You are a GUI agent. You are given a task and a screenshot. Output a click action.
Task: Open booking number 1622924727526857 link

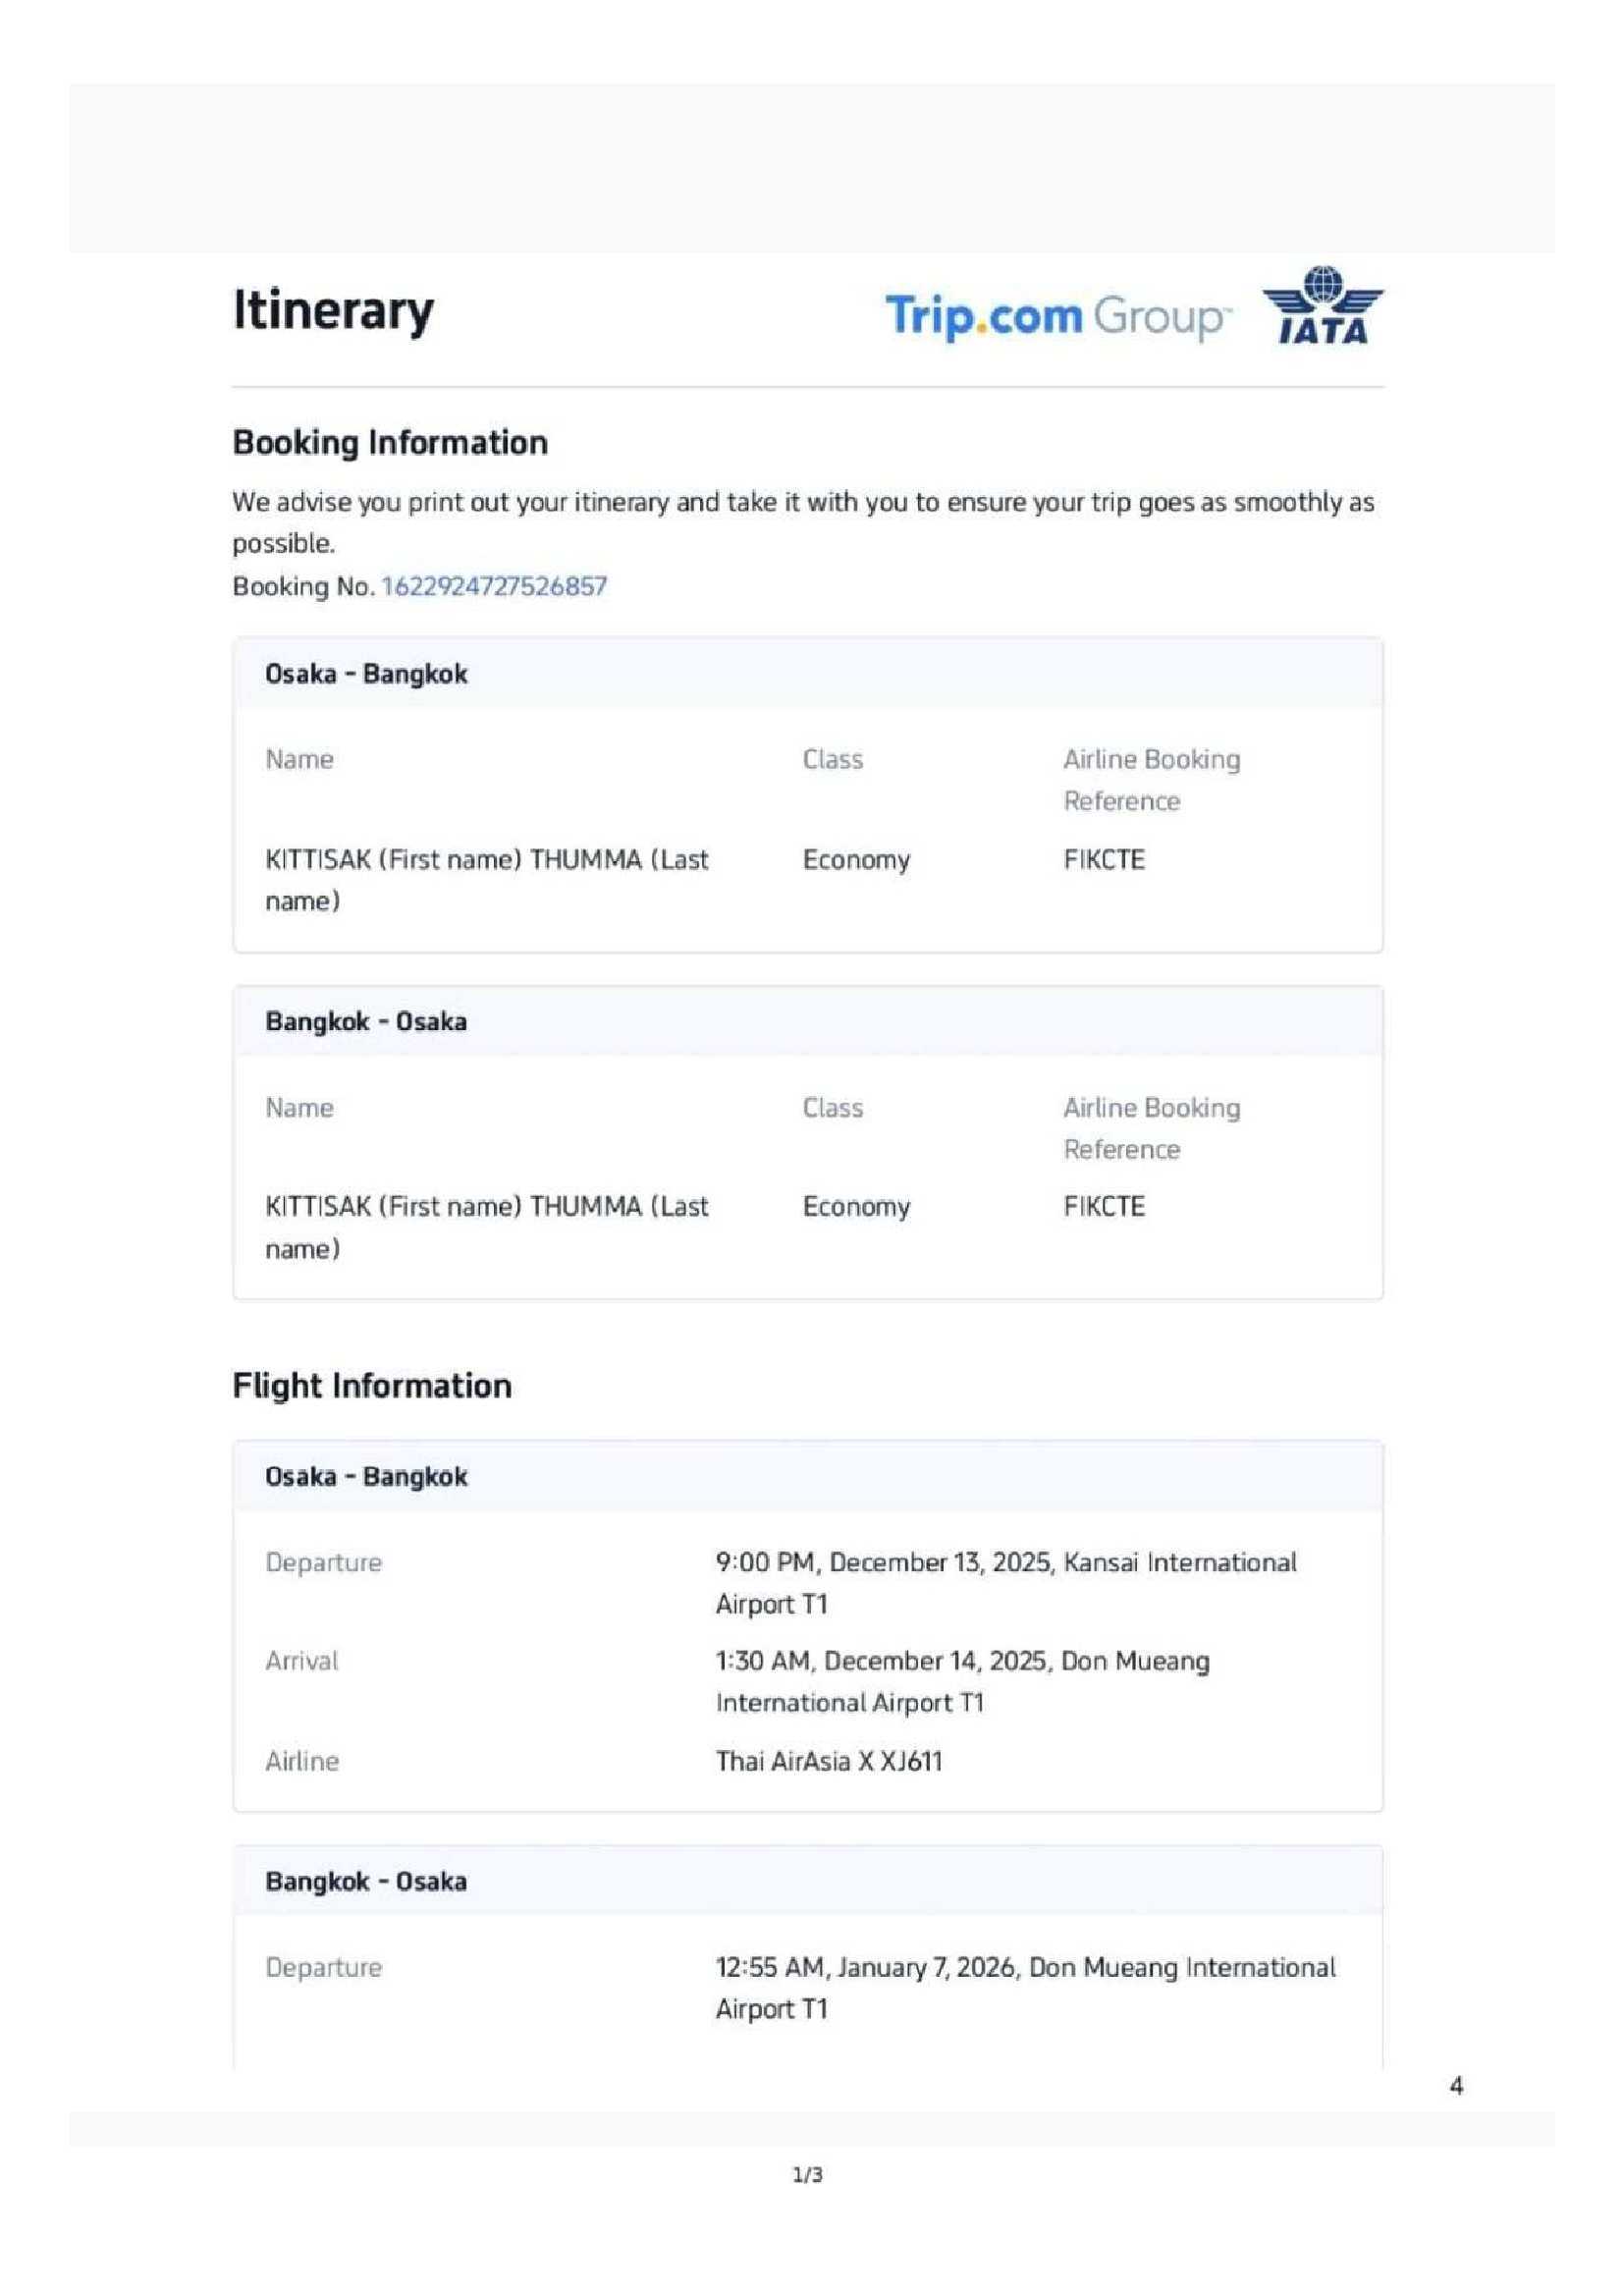494,586
